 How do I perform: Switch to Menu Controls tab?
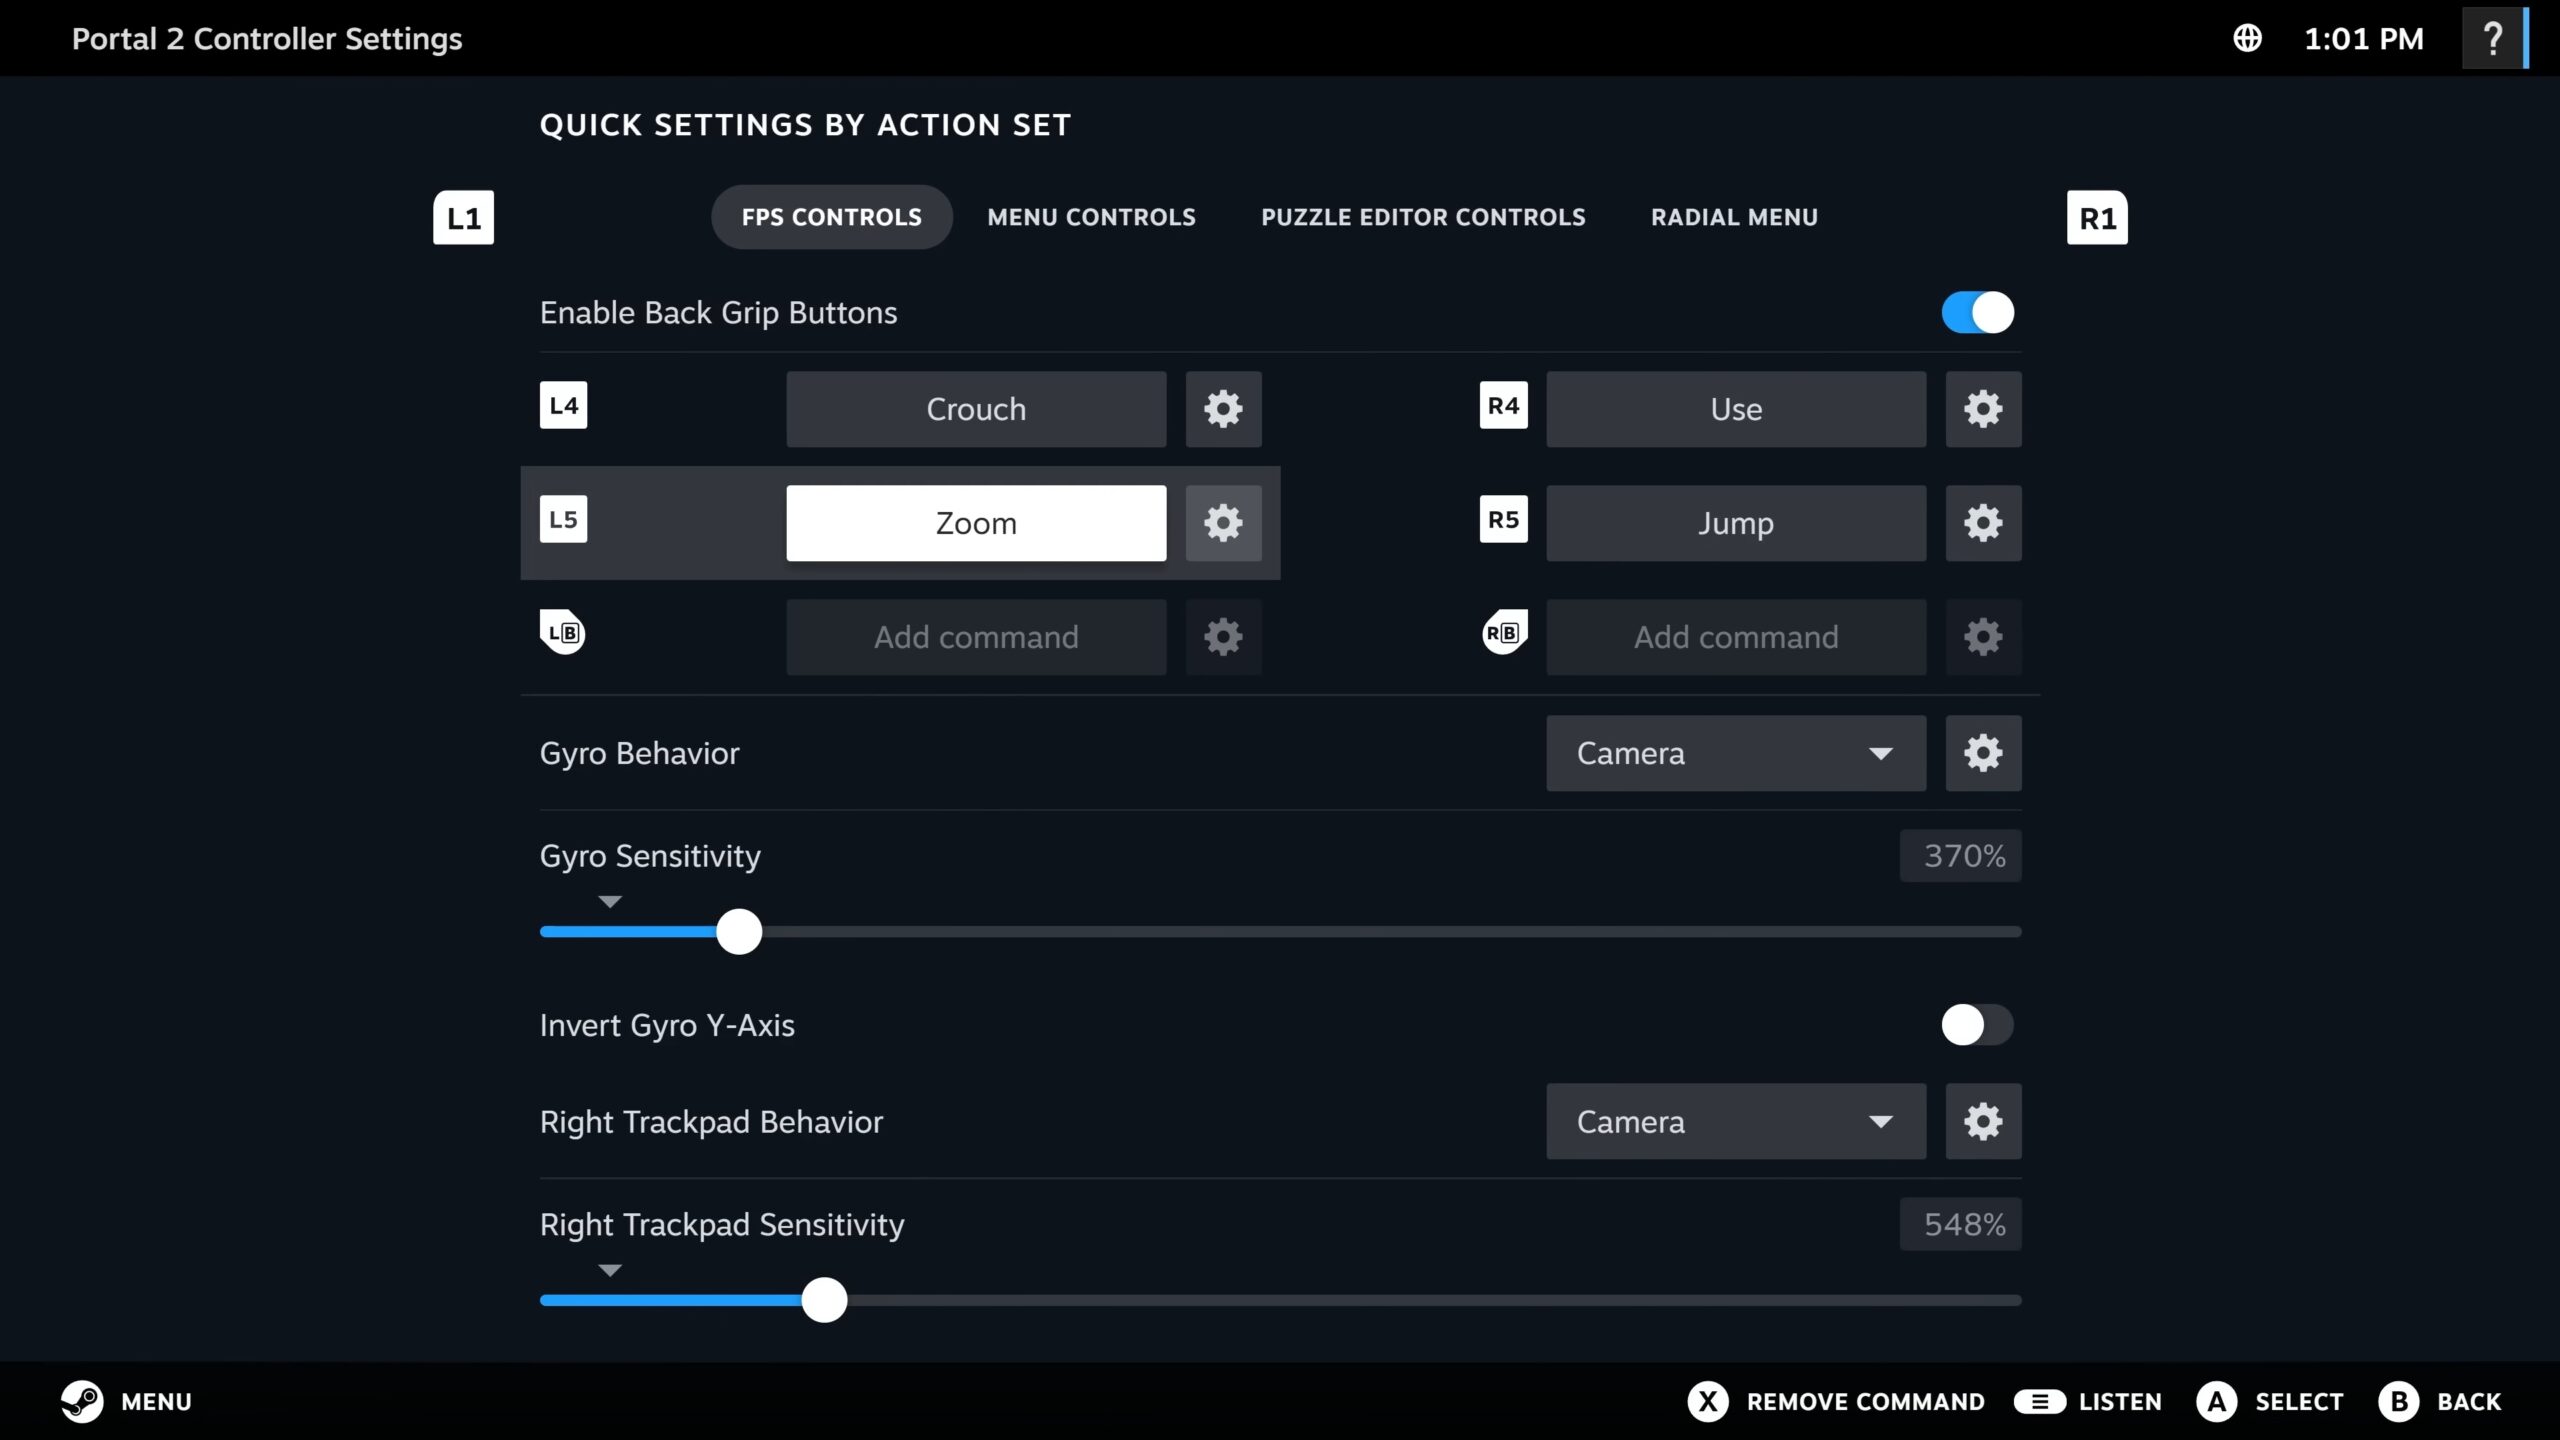[x=1091, y=217]
